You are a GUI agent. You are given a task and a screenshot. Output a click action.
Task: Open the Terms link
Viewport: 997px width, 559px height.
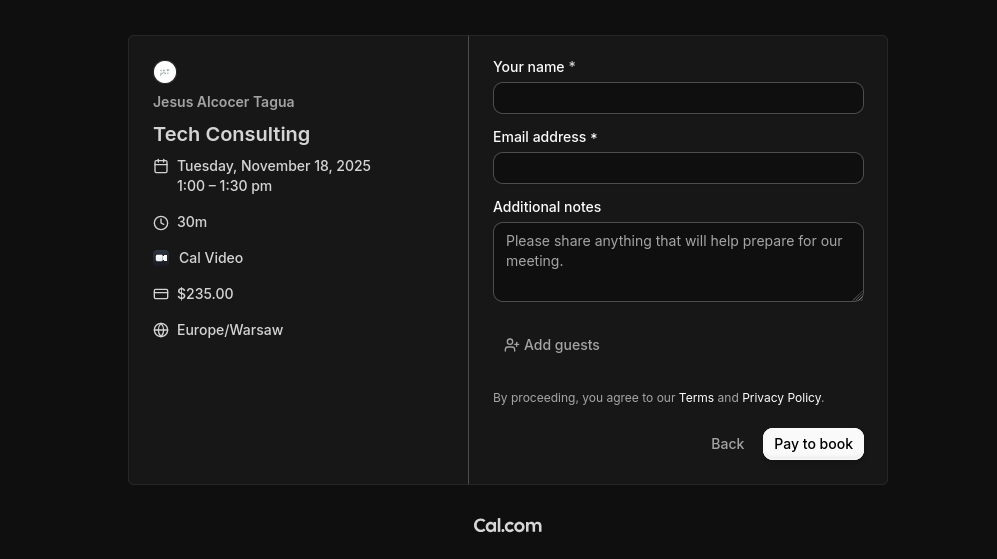click(696, 398)
